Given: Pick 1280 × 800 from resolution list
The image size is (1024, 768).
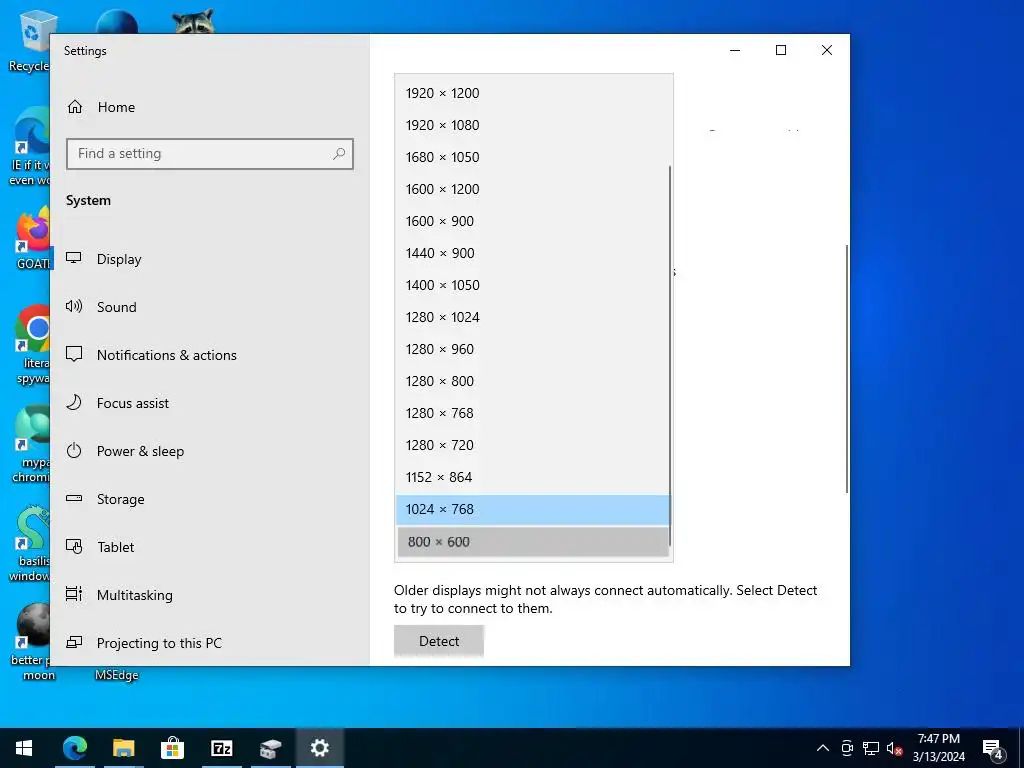Looking at the screenshot, I should [533, 381].
